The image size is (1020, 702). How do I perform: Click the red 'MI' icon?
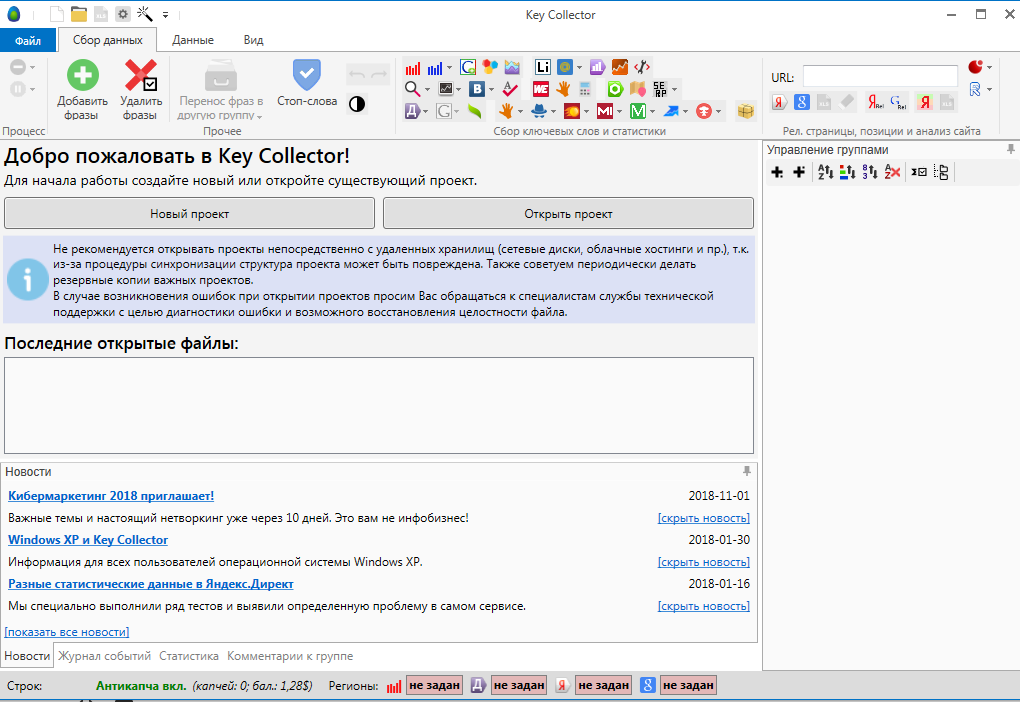604,111
